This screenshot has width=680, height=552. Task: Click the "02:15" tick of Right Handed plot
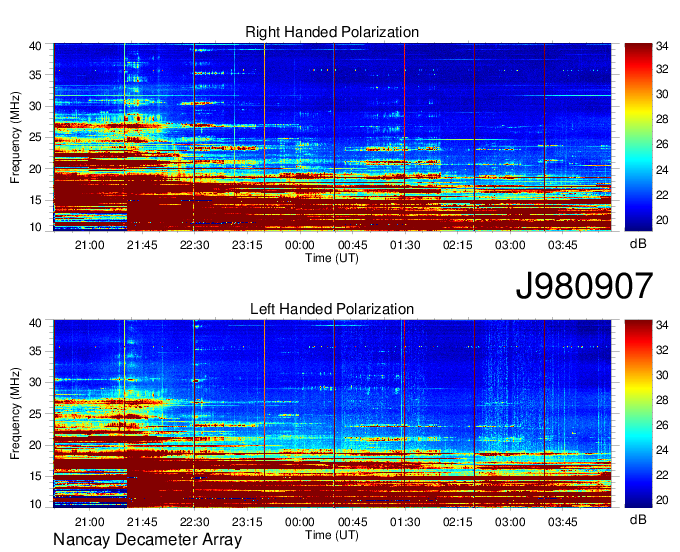tap(458, 245)
